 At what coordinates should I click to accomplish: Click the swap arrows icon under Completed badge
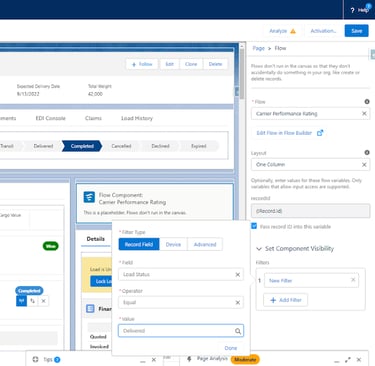(32, 301)
